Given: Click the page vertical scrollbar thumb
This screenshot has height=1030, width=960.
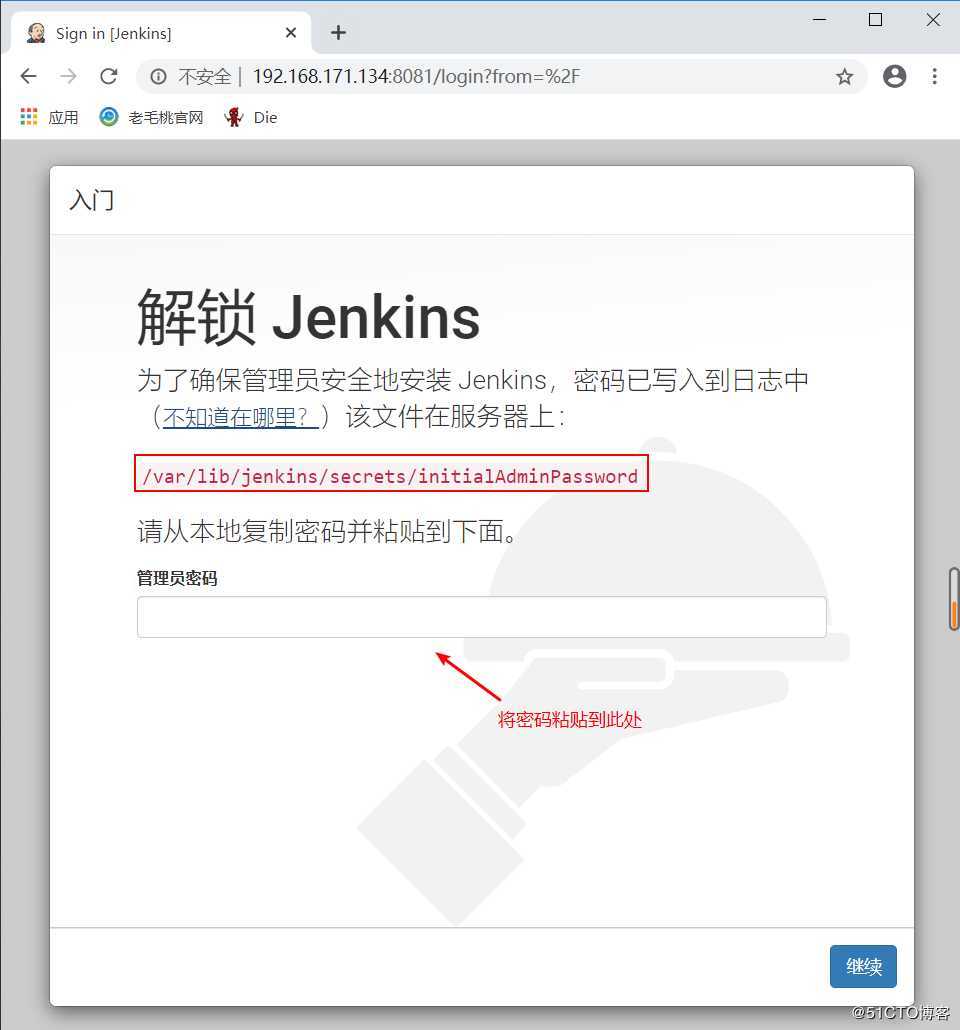Looking at the screenshot, I should [x=953, y=599].
